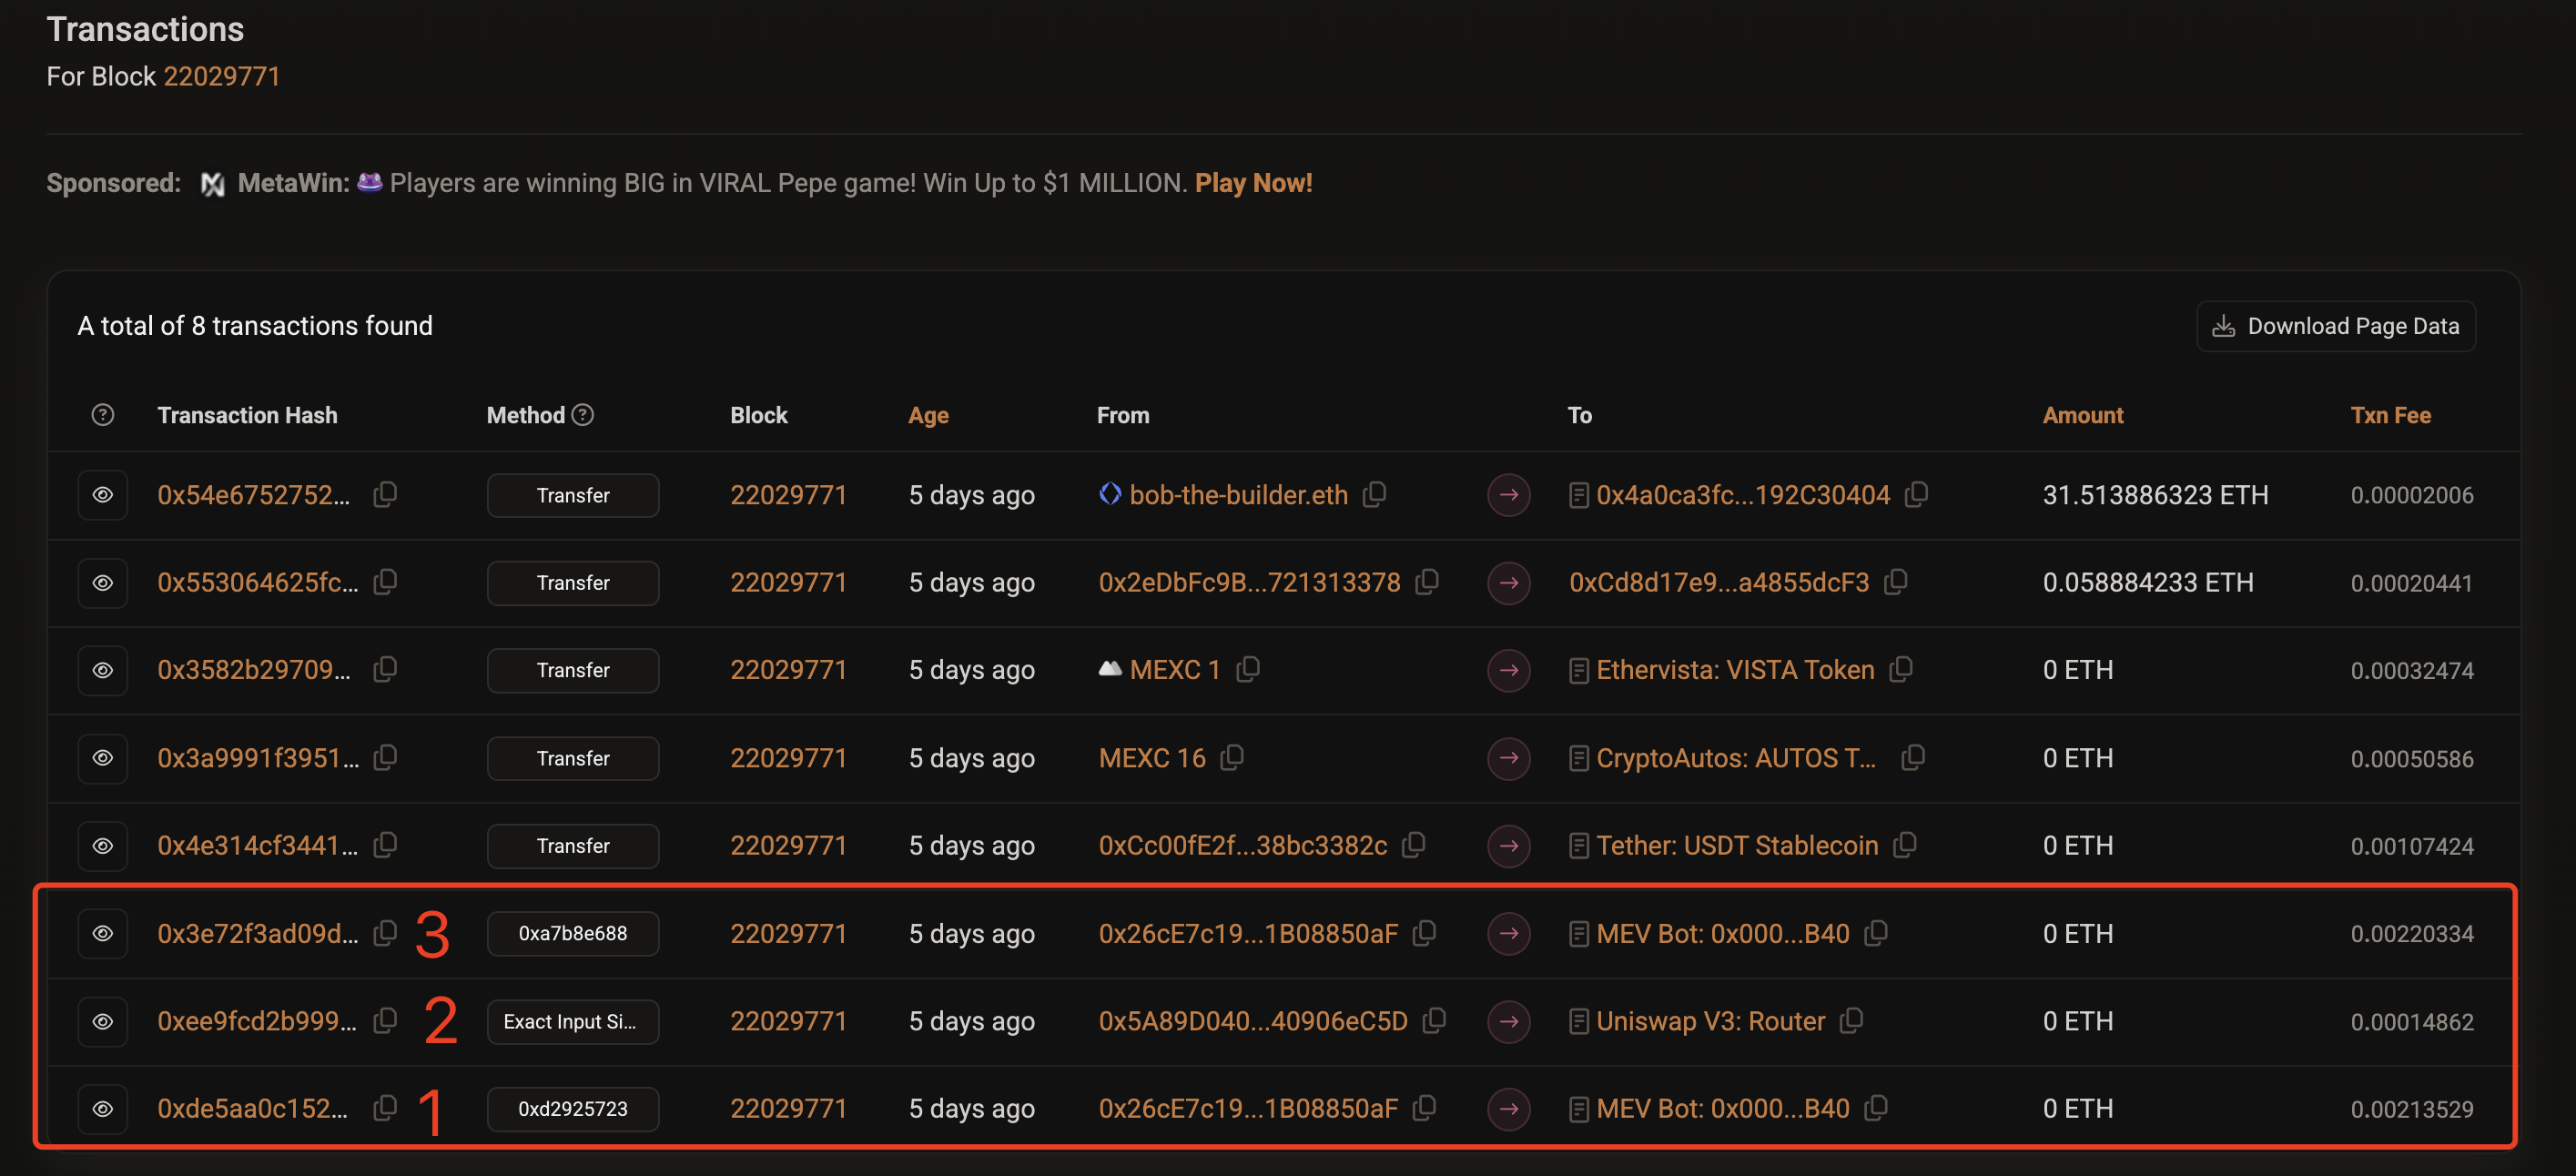The image size is (2576, 1176).
Task: Copy recipient address 0xCd8d17e9...a4855dcF3
Action: (x=1896, y=582)
